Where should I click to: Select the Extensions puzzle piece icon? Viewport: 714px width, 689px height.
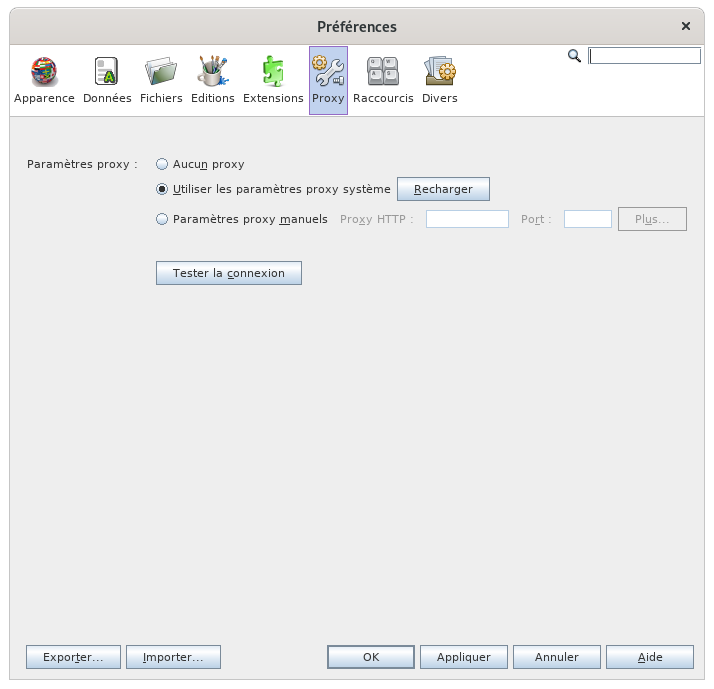pyautogui.click(x=273, y=80)
